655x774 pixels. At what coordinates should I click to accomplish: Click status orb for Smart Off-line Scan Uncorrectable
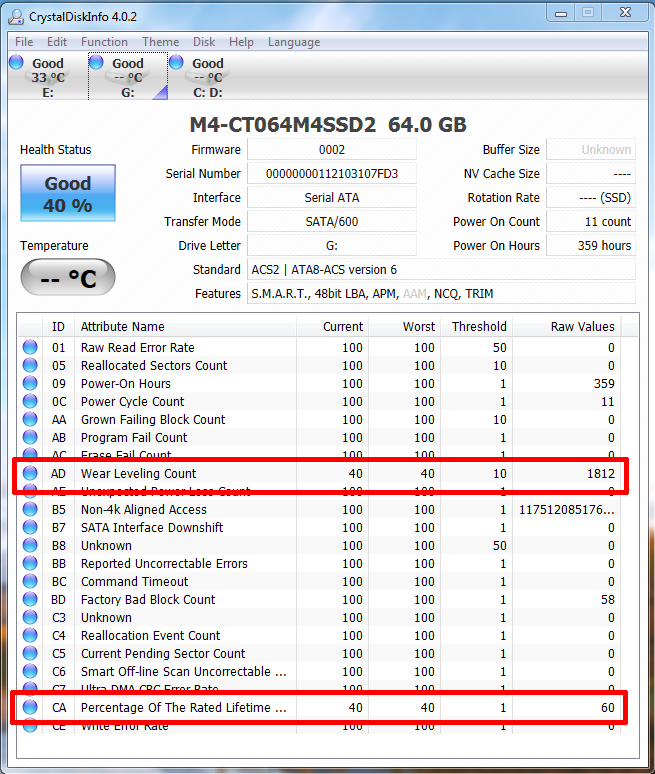30,671
